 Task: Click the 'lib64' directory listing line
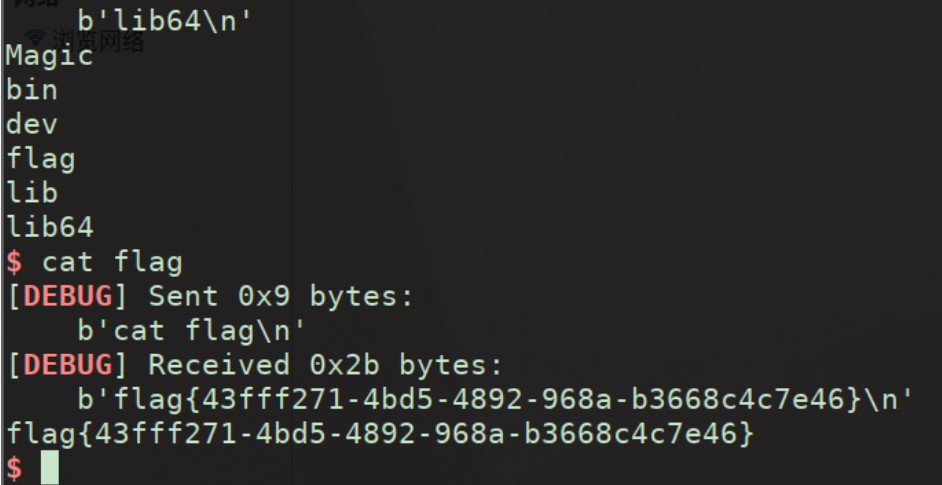coord(49,228)
